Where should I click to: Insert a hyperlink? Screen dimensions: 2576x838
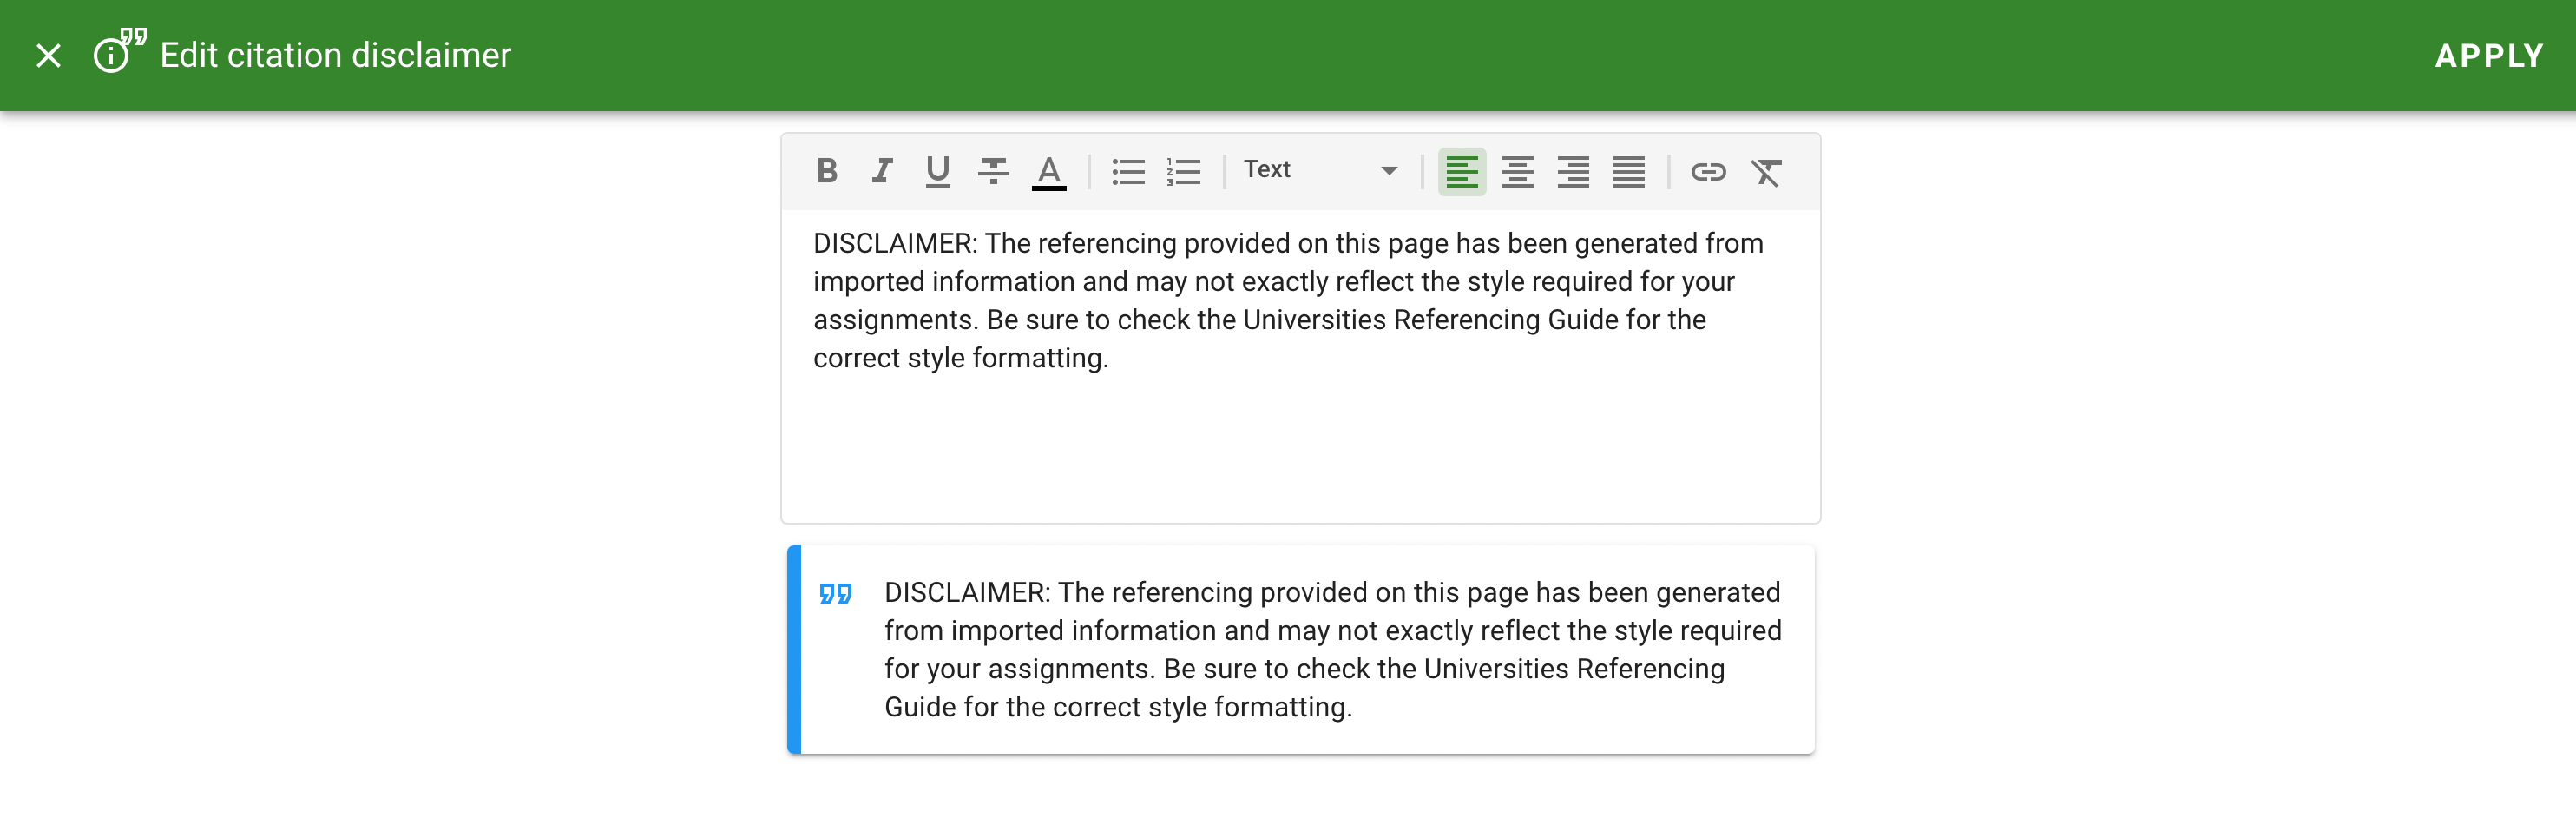pyautogui.click(x=1708, y=171)
